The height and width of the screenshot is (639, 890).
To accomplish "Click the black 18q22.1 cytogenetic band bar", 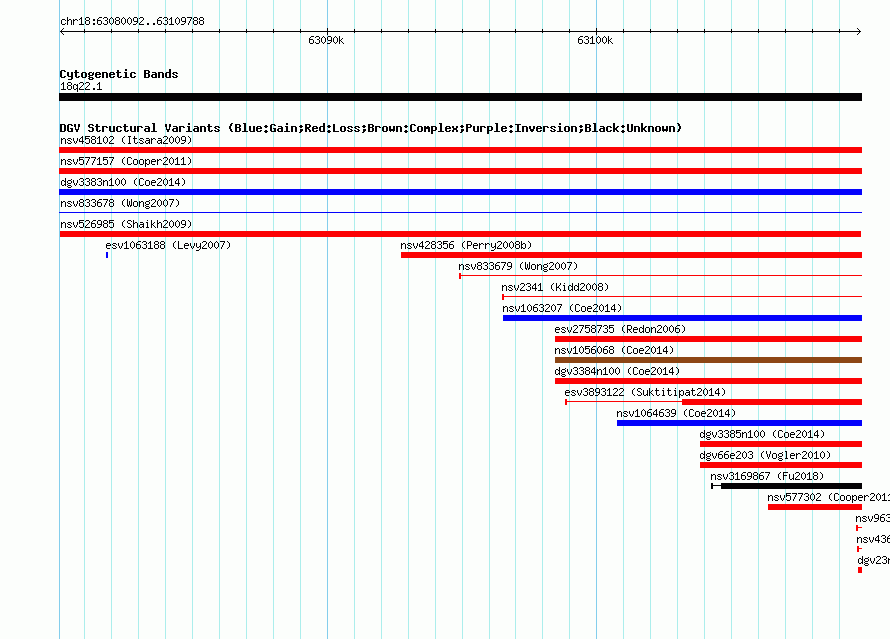I will point(460,97).
